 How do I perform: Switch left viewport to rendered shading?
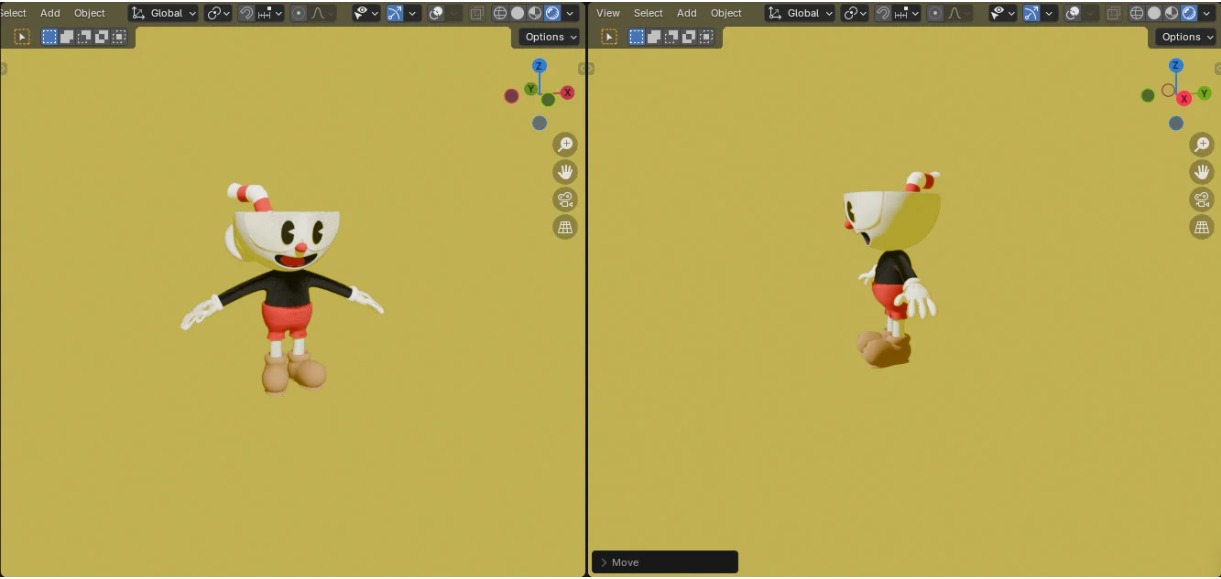pos(552,13)
